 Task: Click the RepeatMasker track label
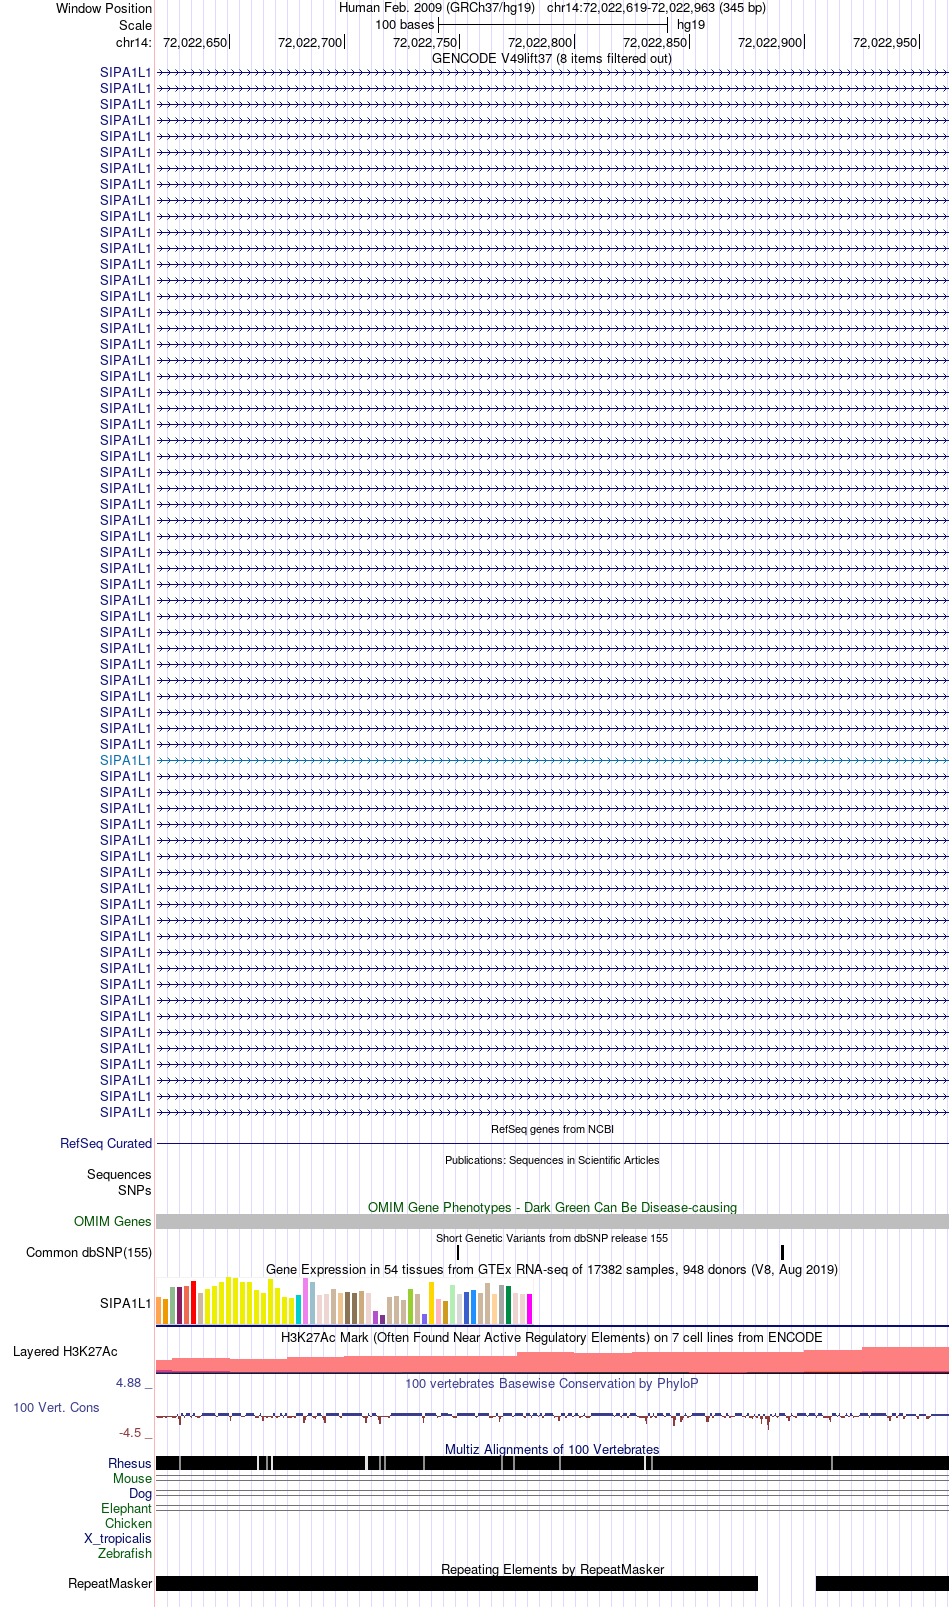[x=110, y=1584]
